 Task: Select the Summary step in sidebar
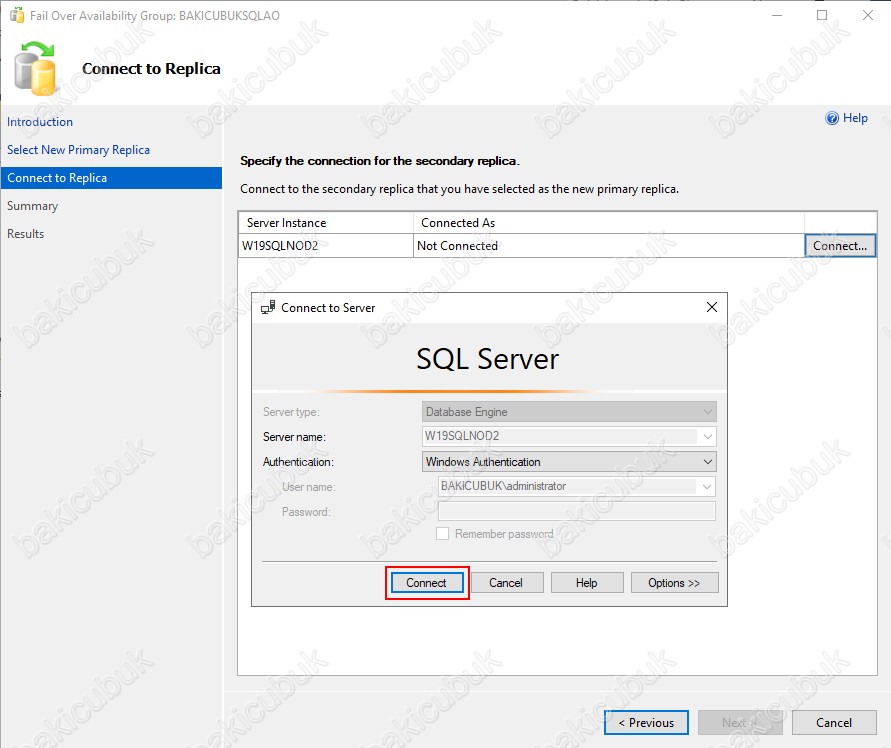click(32, 206)
